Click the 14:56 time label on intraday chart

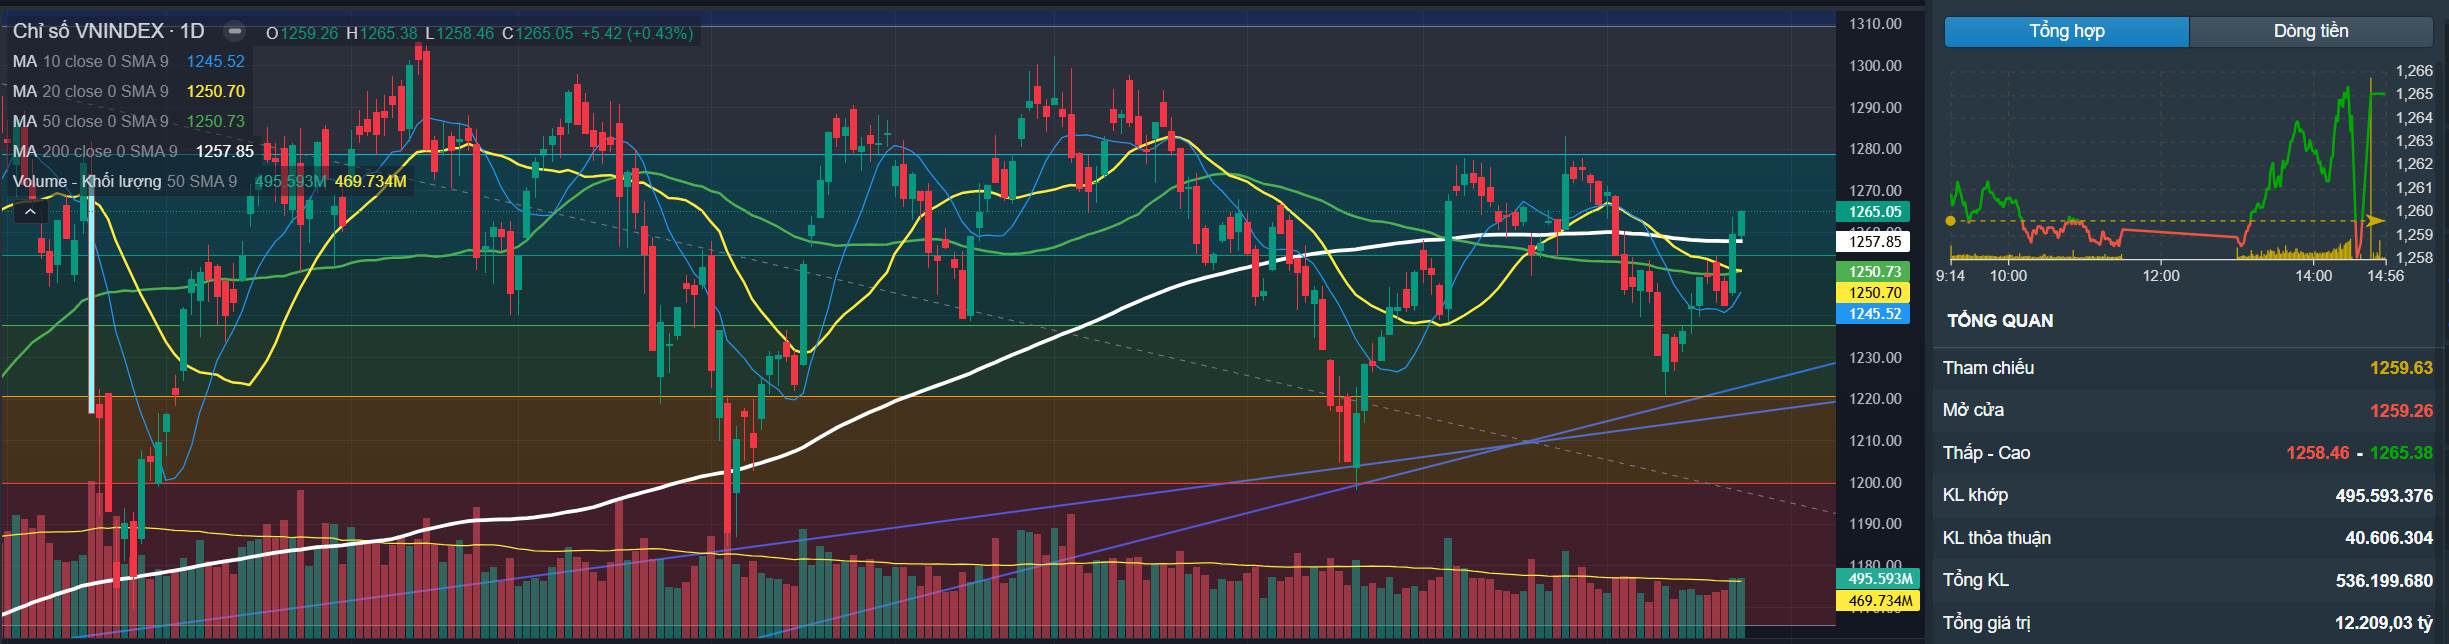(x=2385, y=275)
